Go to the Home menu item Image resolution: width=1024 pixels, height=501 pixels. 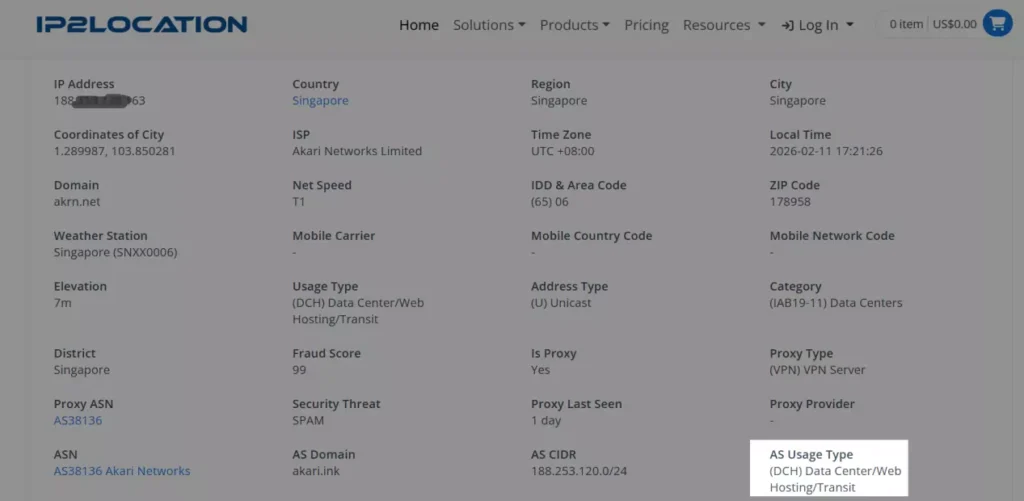pos(419,25)
